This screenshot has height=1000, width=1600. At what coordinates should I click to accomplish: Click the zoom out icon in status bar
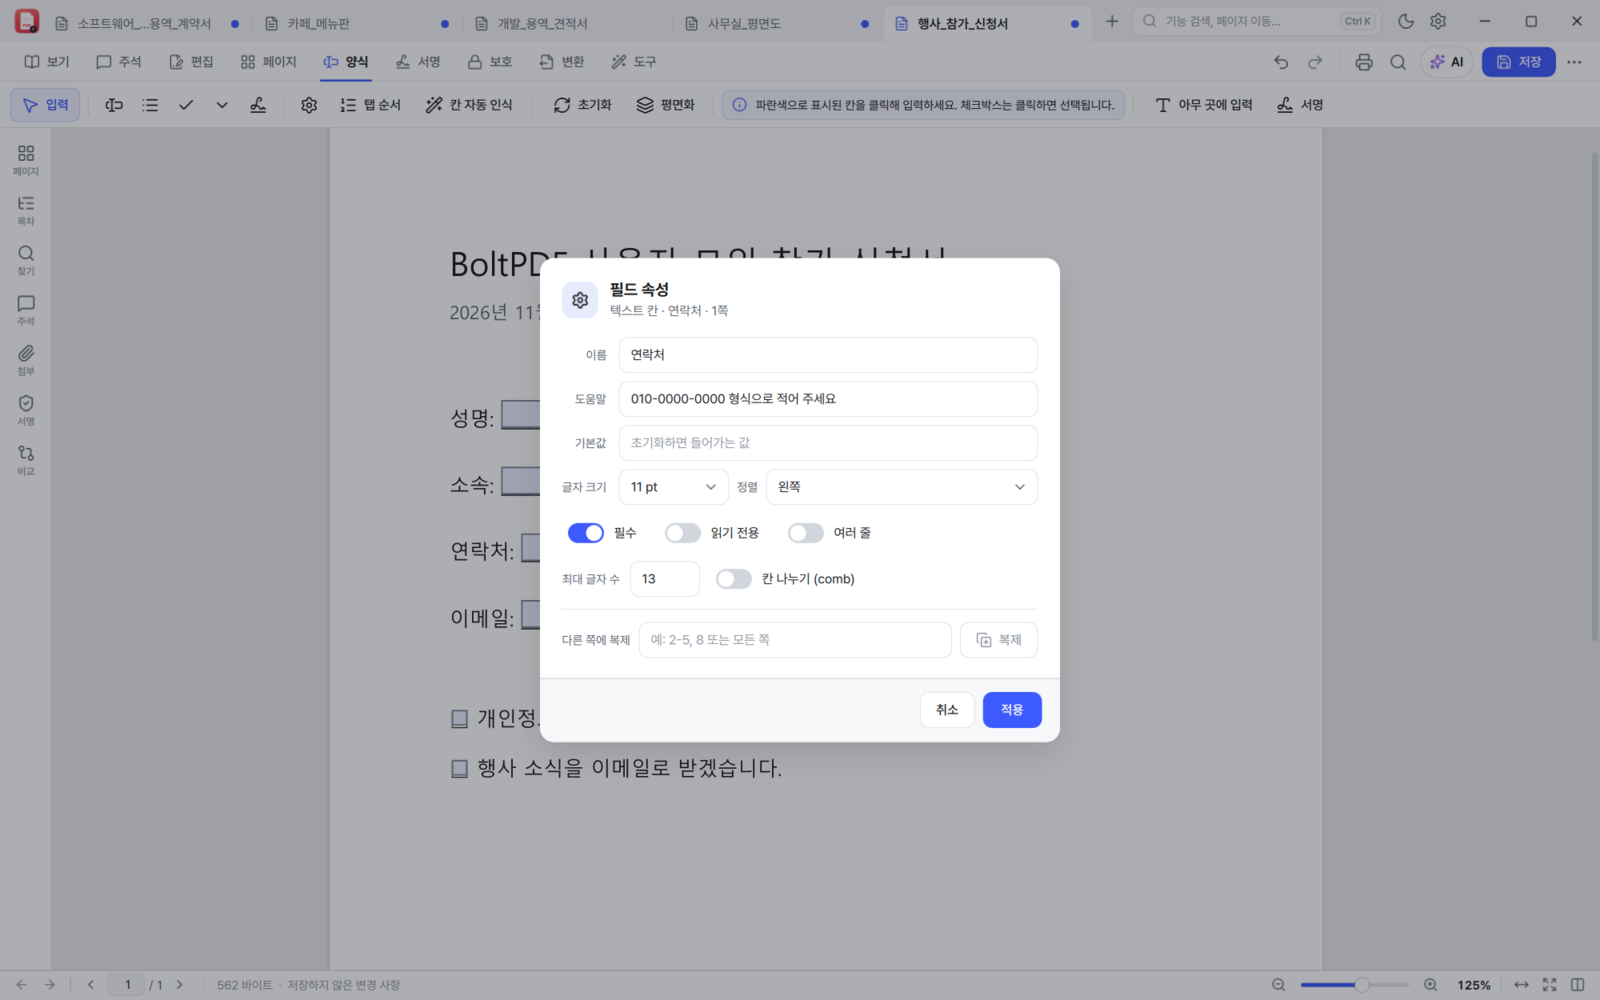coord(1278,985)
